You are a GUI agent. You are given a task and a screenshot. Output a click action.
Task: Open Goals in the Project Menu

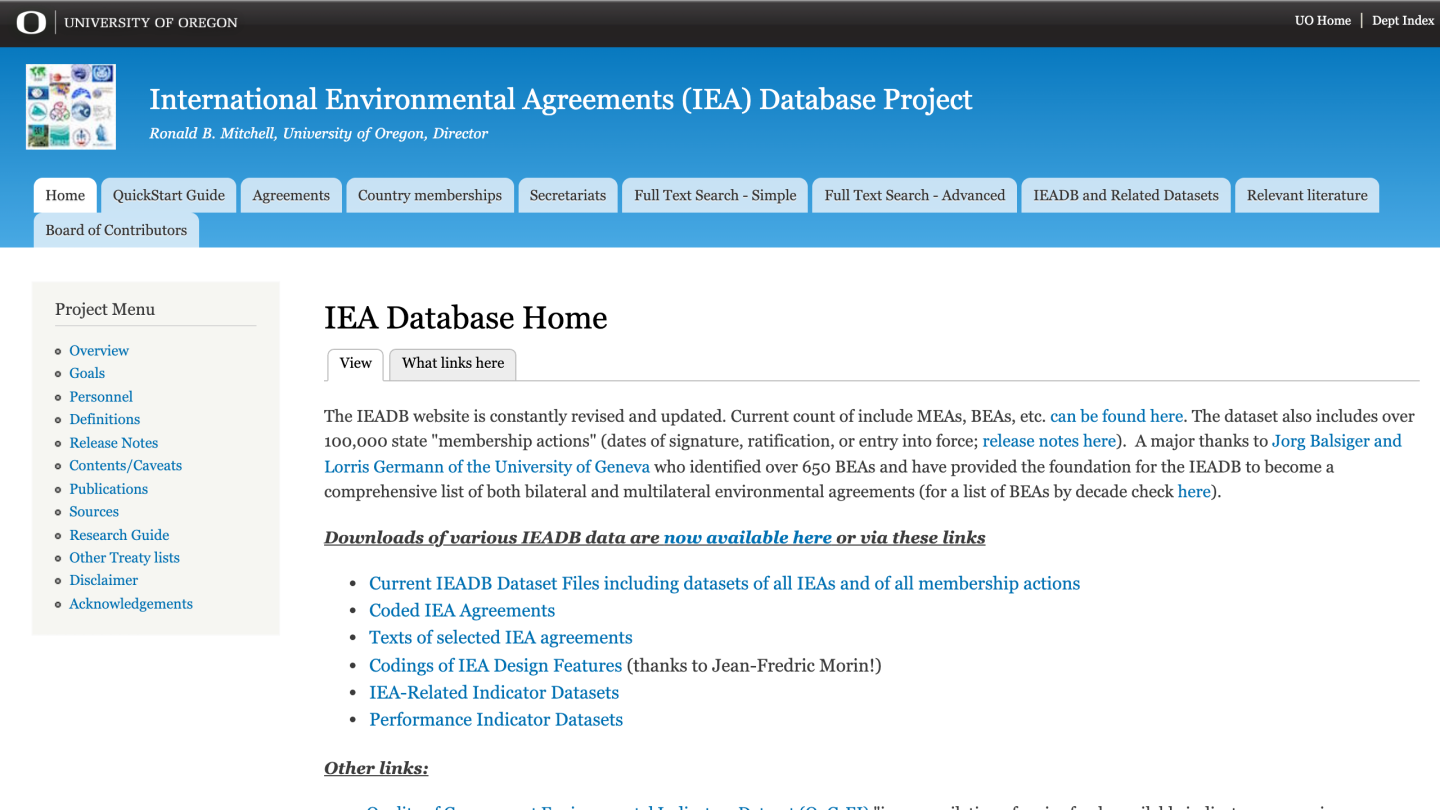(x=87, y=373)
